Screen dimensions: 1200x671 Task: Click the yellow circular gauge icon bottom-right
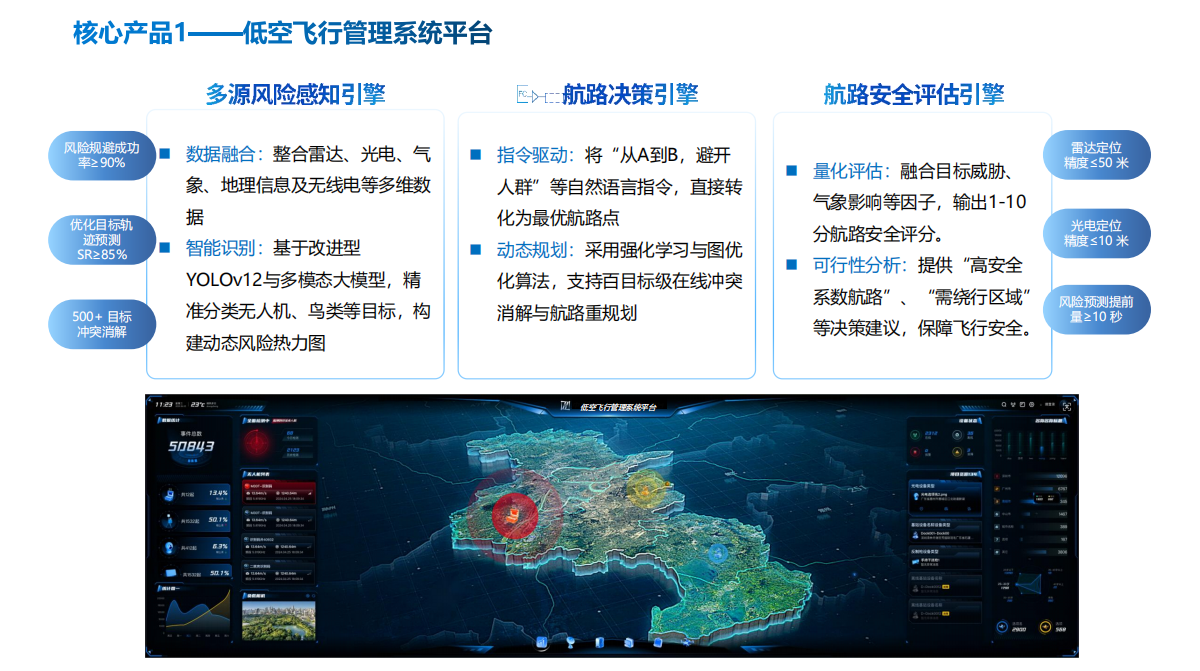[x=1046, y=628]
